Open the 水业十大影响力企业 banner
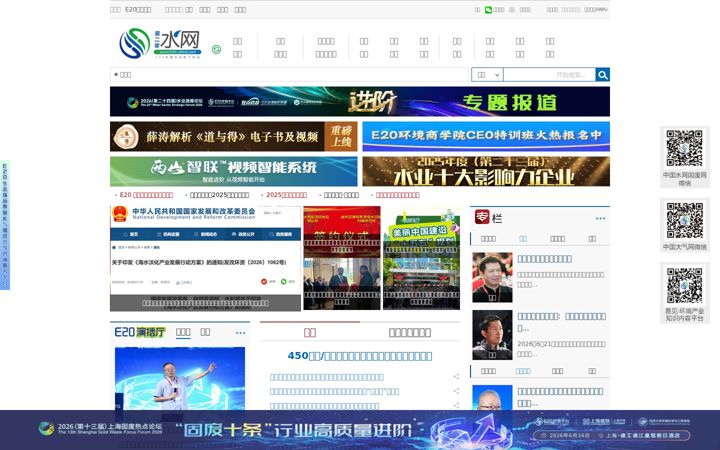The image size is (720, 450). (x=486, y=171)
